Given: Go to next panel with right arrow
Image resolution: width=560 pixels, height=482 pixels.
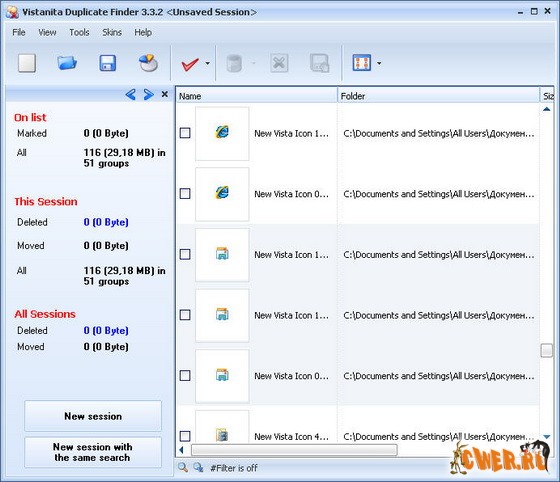Looking at the screenshot, I should (x=148, y=95).
